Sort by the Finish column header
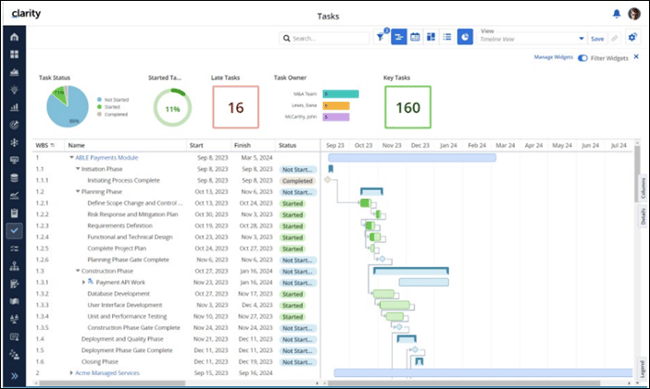650x389 pixels. click(x=243, y=145)
